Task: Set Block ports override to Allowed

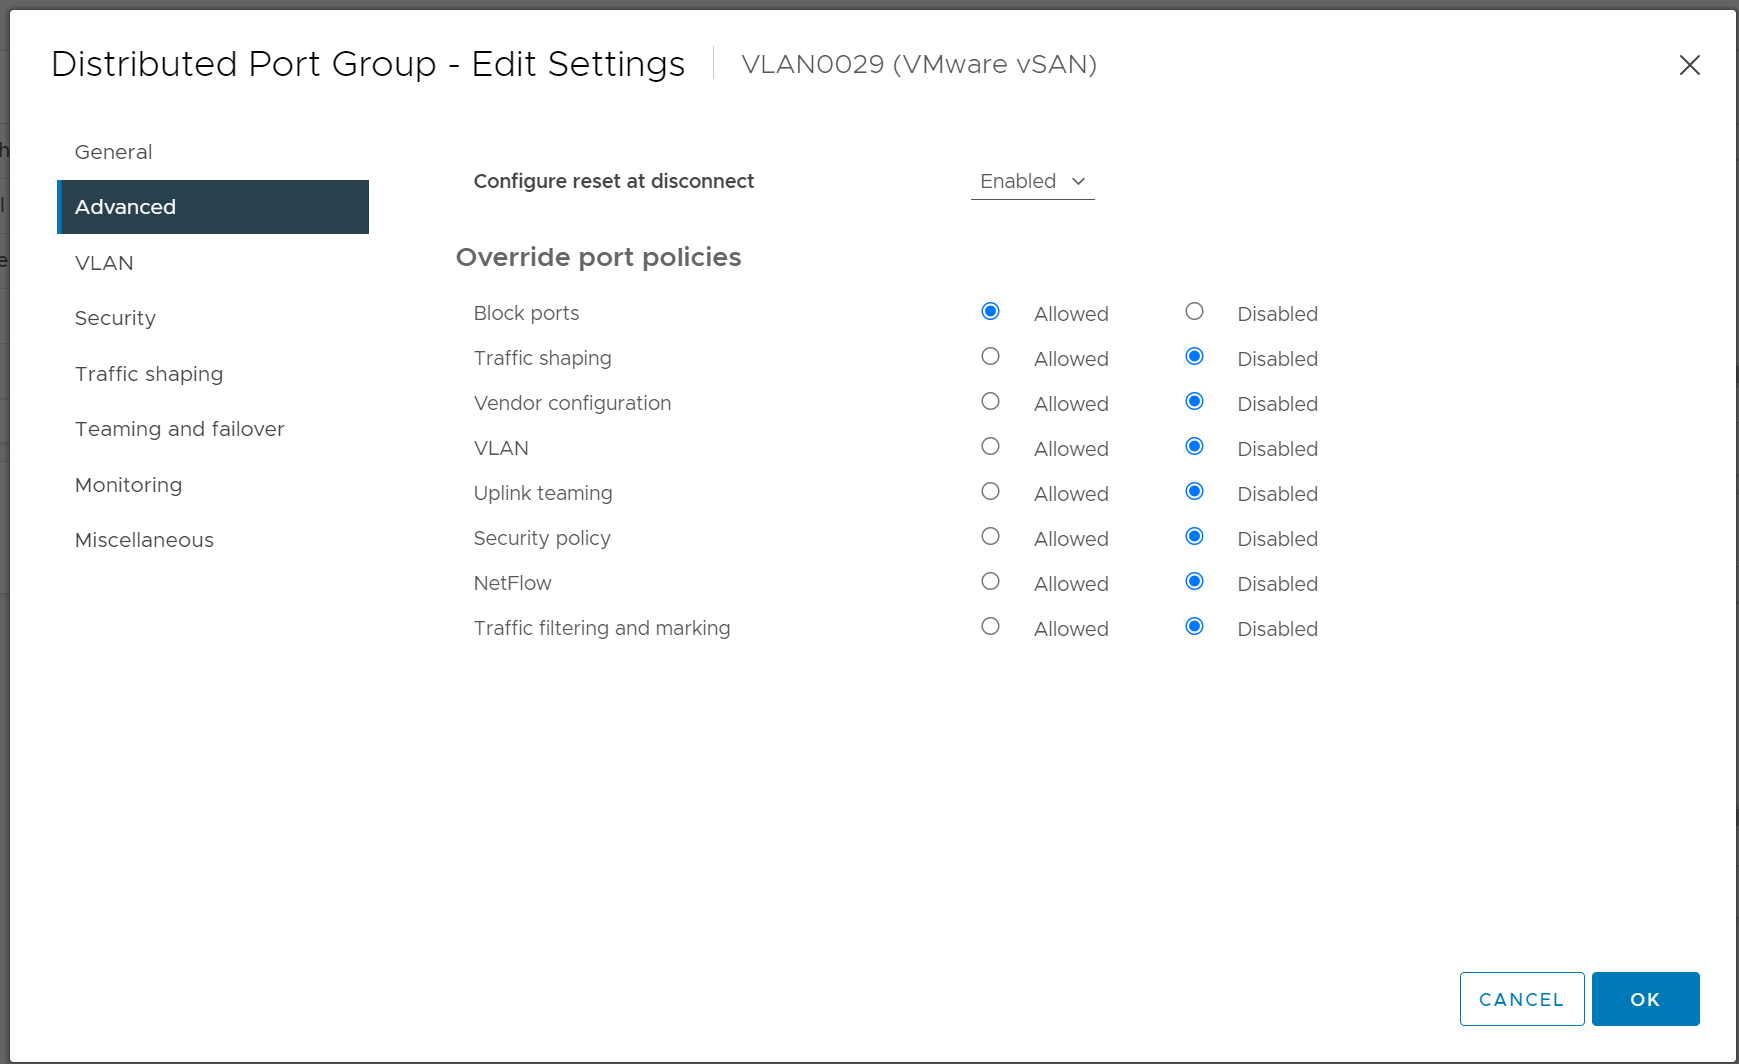Action: 990,311
